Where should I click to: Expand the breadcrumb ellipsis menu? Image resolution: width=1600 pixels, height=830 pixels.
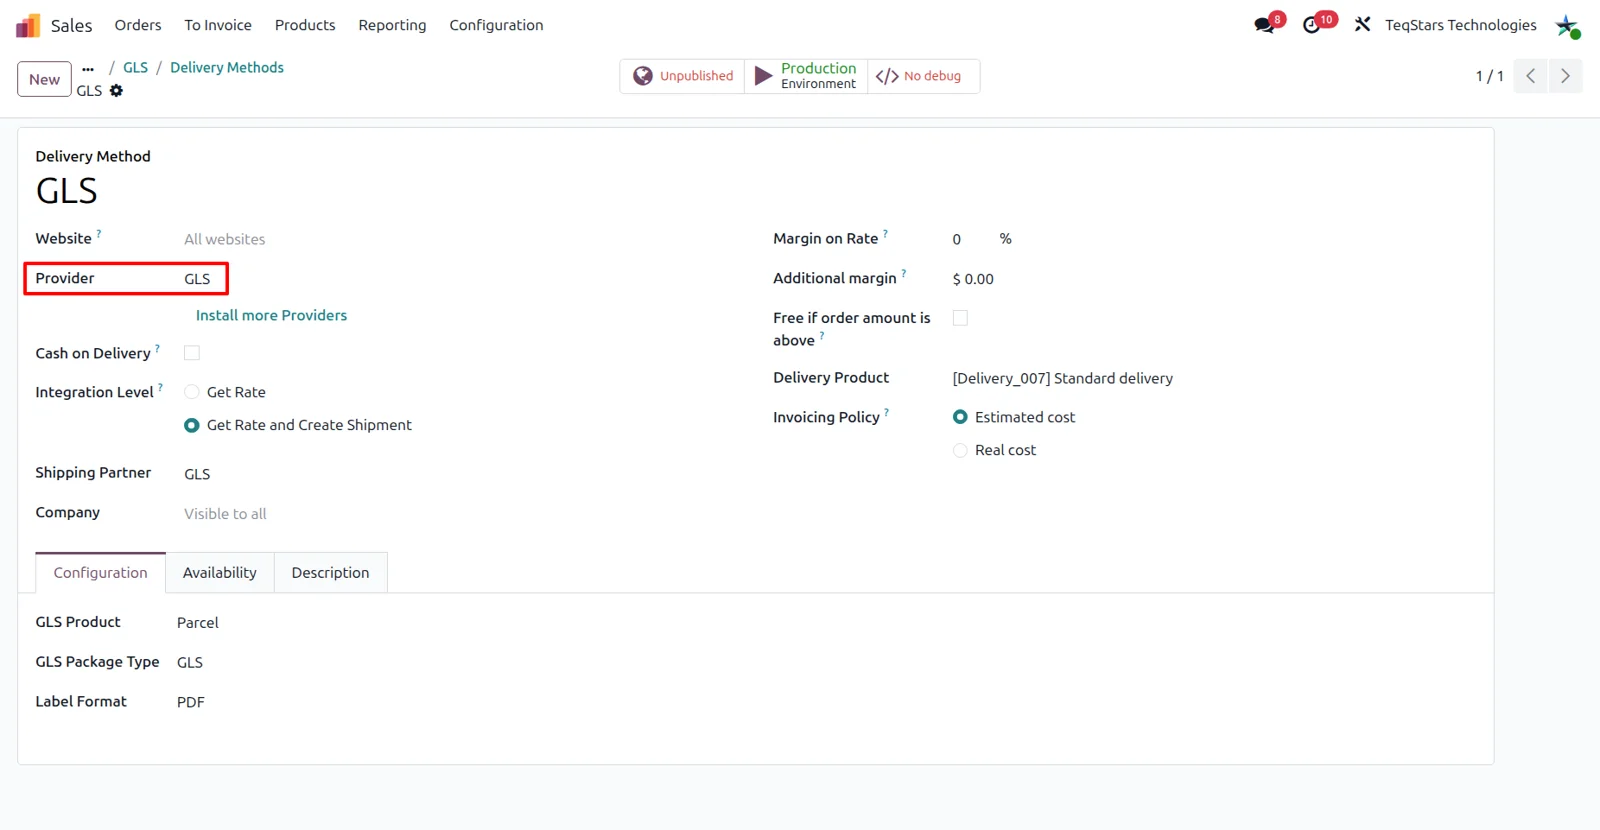88,68
